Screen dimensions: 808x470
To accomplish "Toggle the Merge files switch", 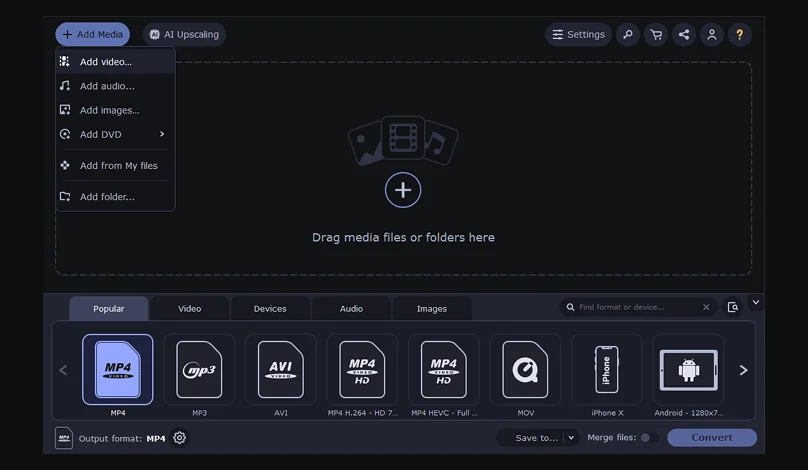I will click(x=647, y=438).
